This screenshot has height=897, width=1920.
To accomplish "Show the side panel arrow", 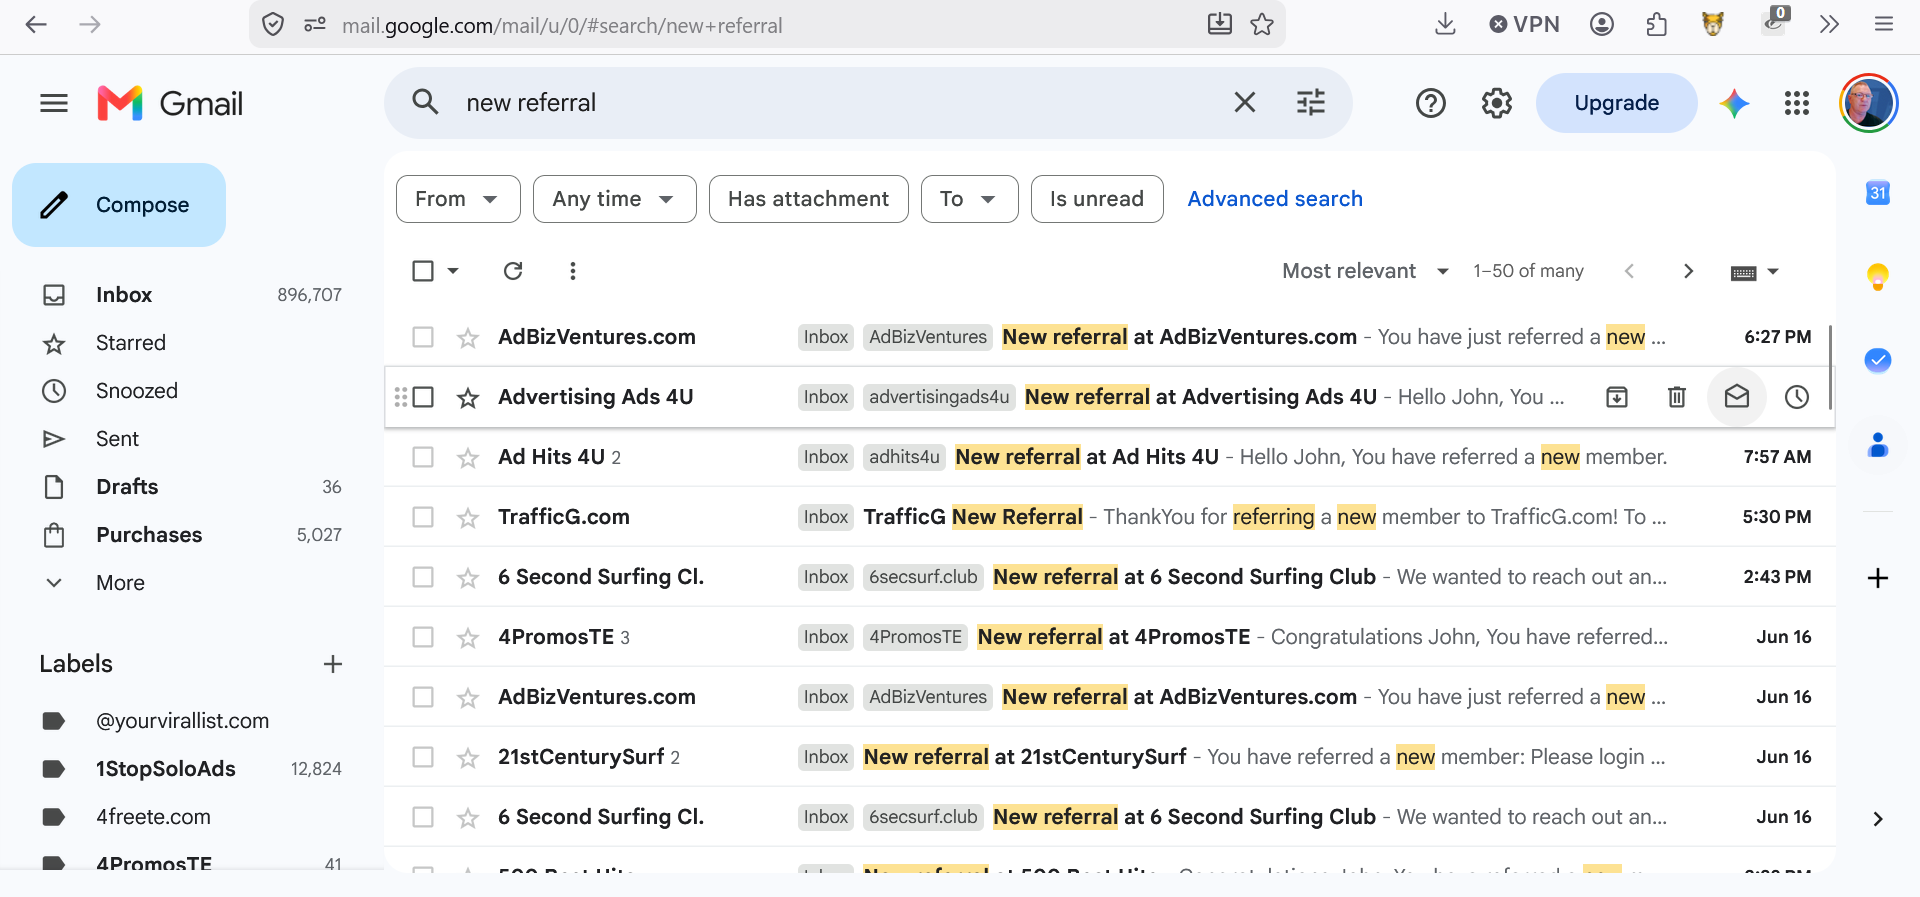I will pyautogui.click(x=1878, y=819).
